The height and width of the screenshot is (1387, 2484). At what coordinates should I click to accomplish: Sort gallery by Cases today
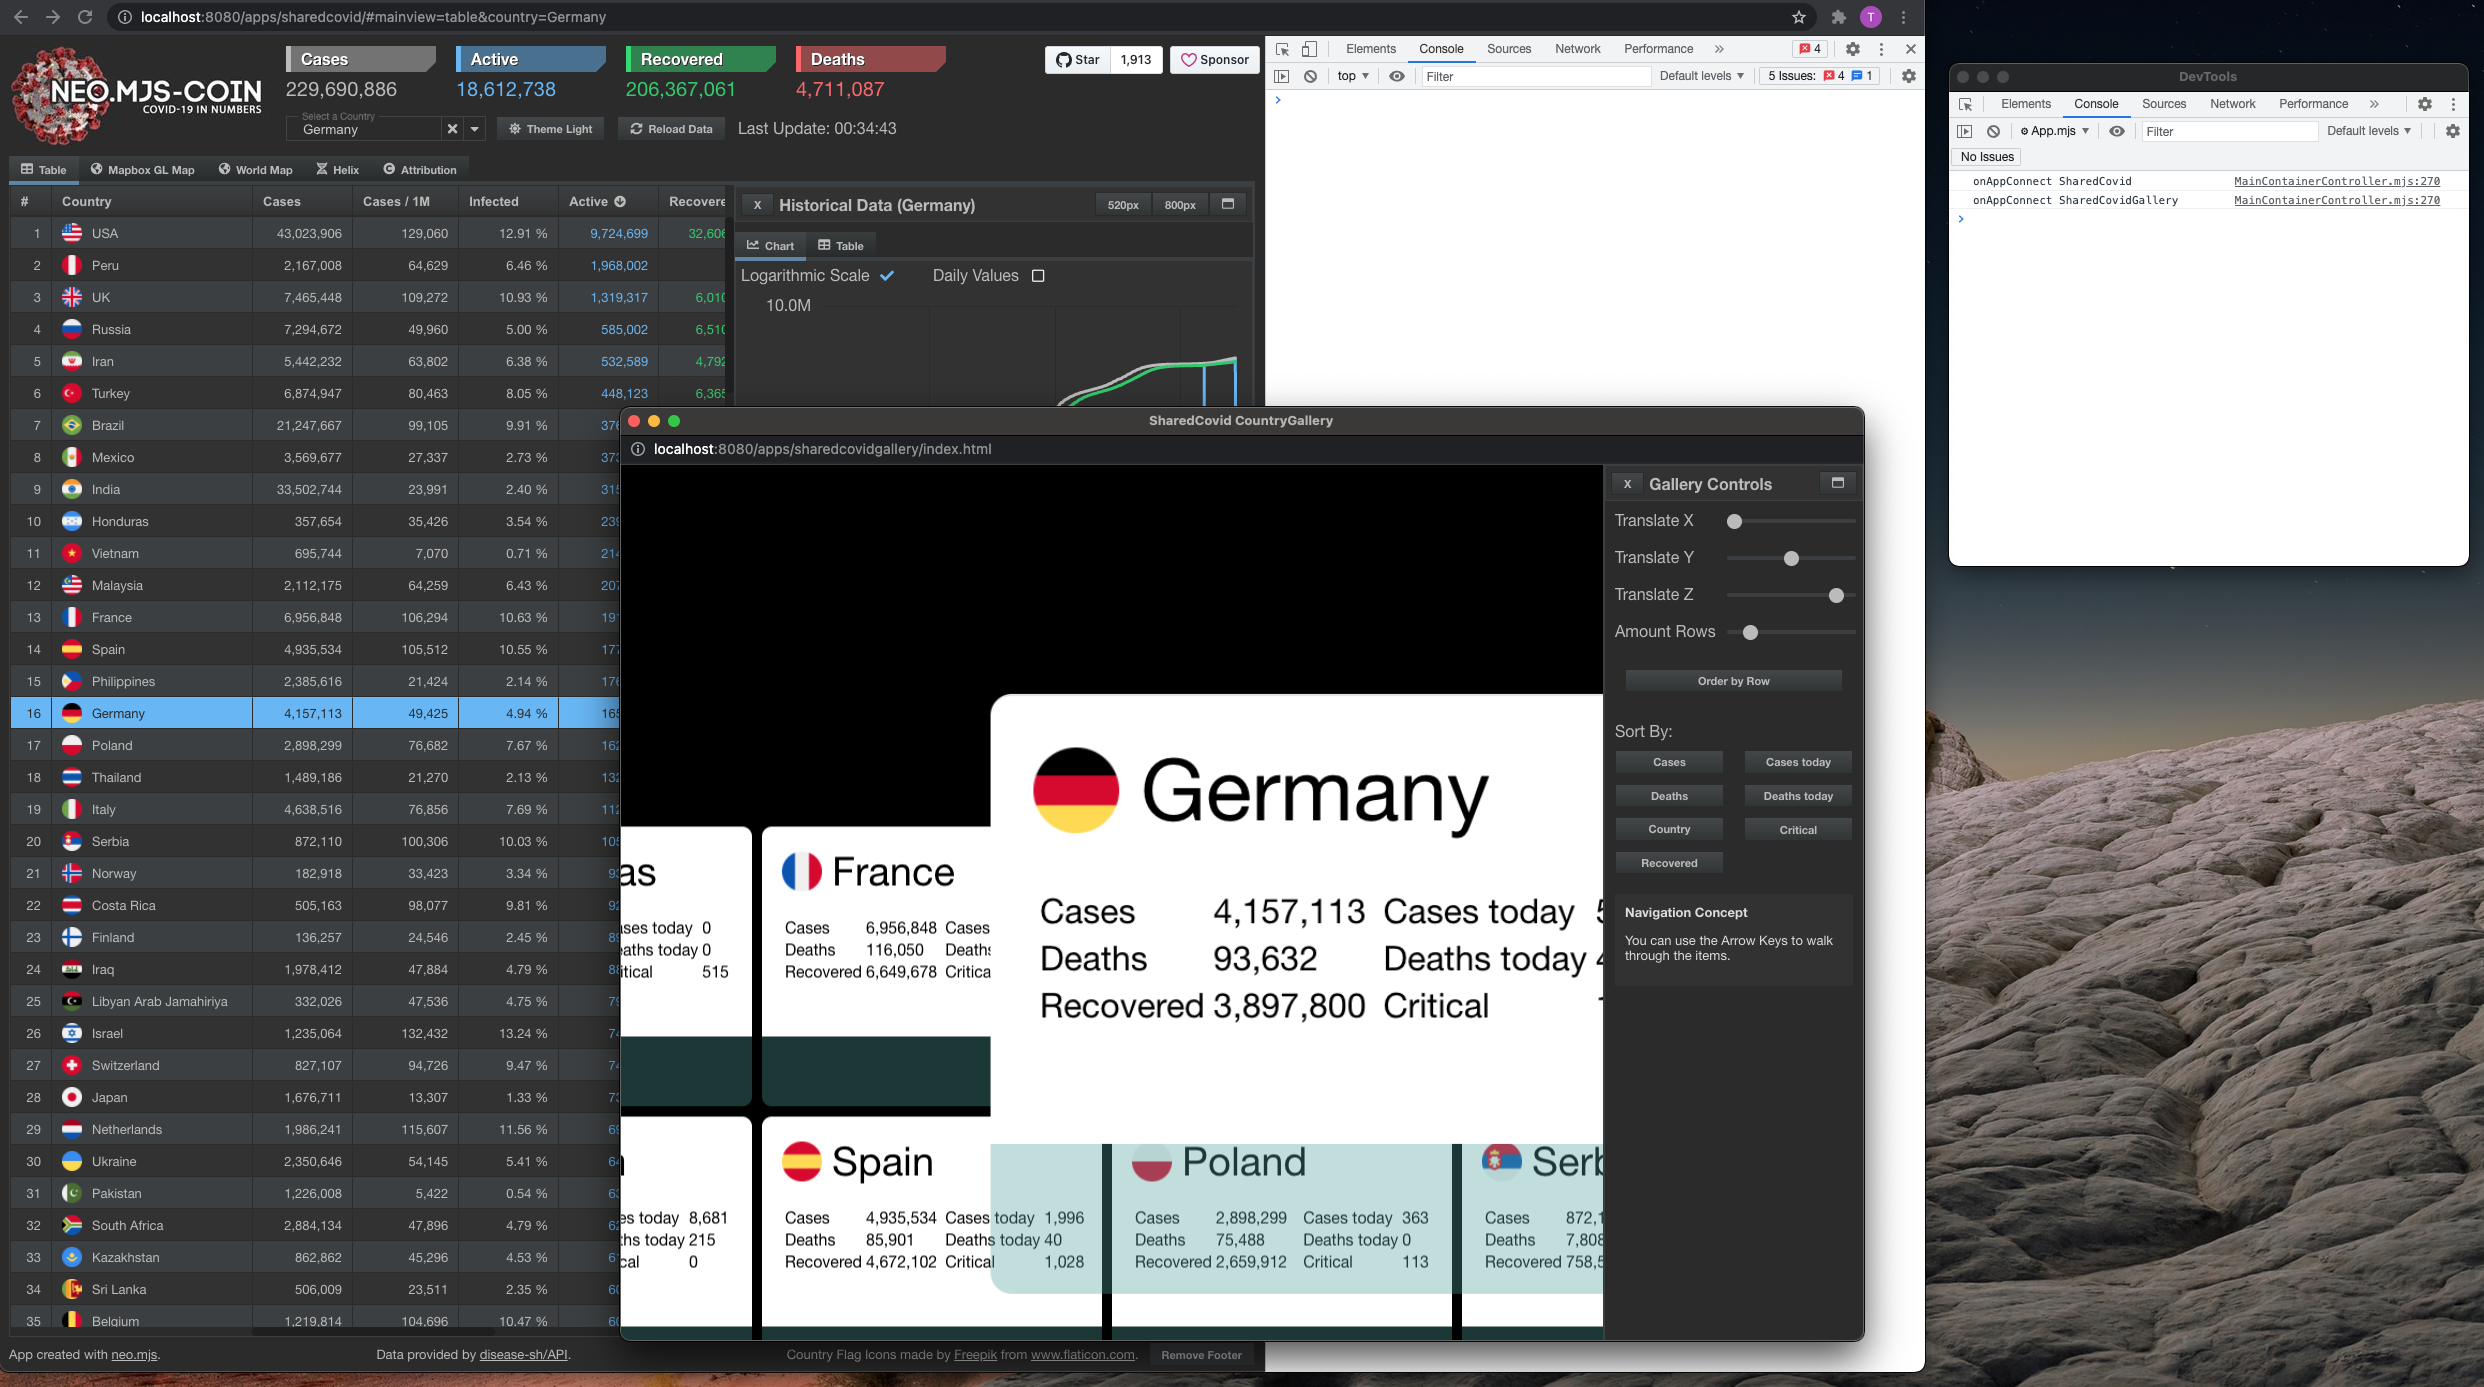click(1798, 762)
